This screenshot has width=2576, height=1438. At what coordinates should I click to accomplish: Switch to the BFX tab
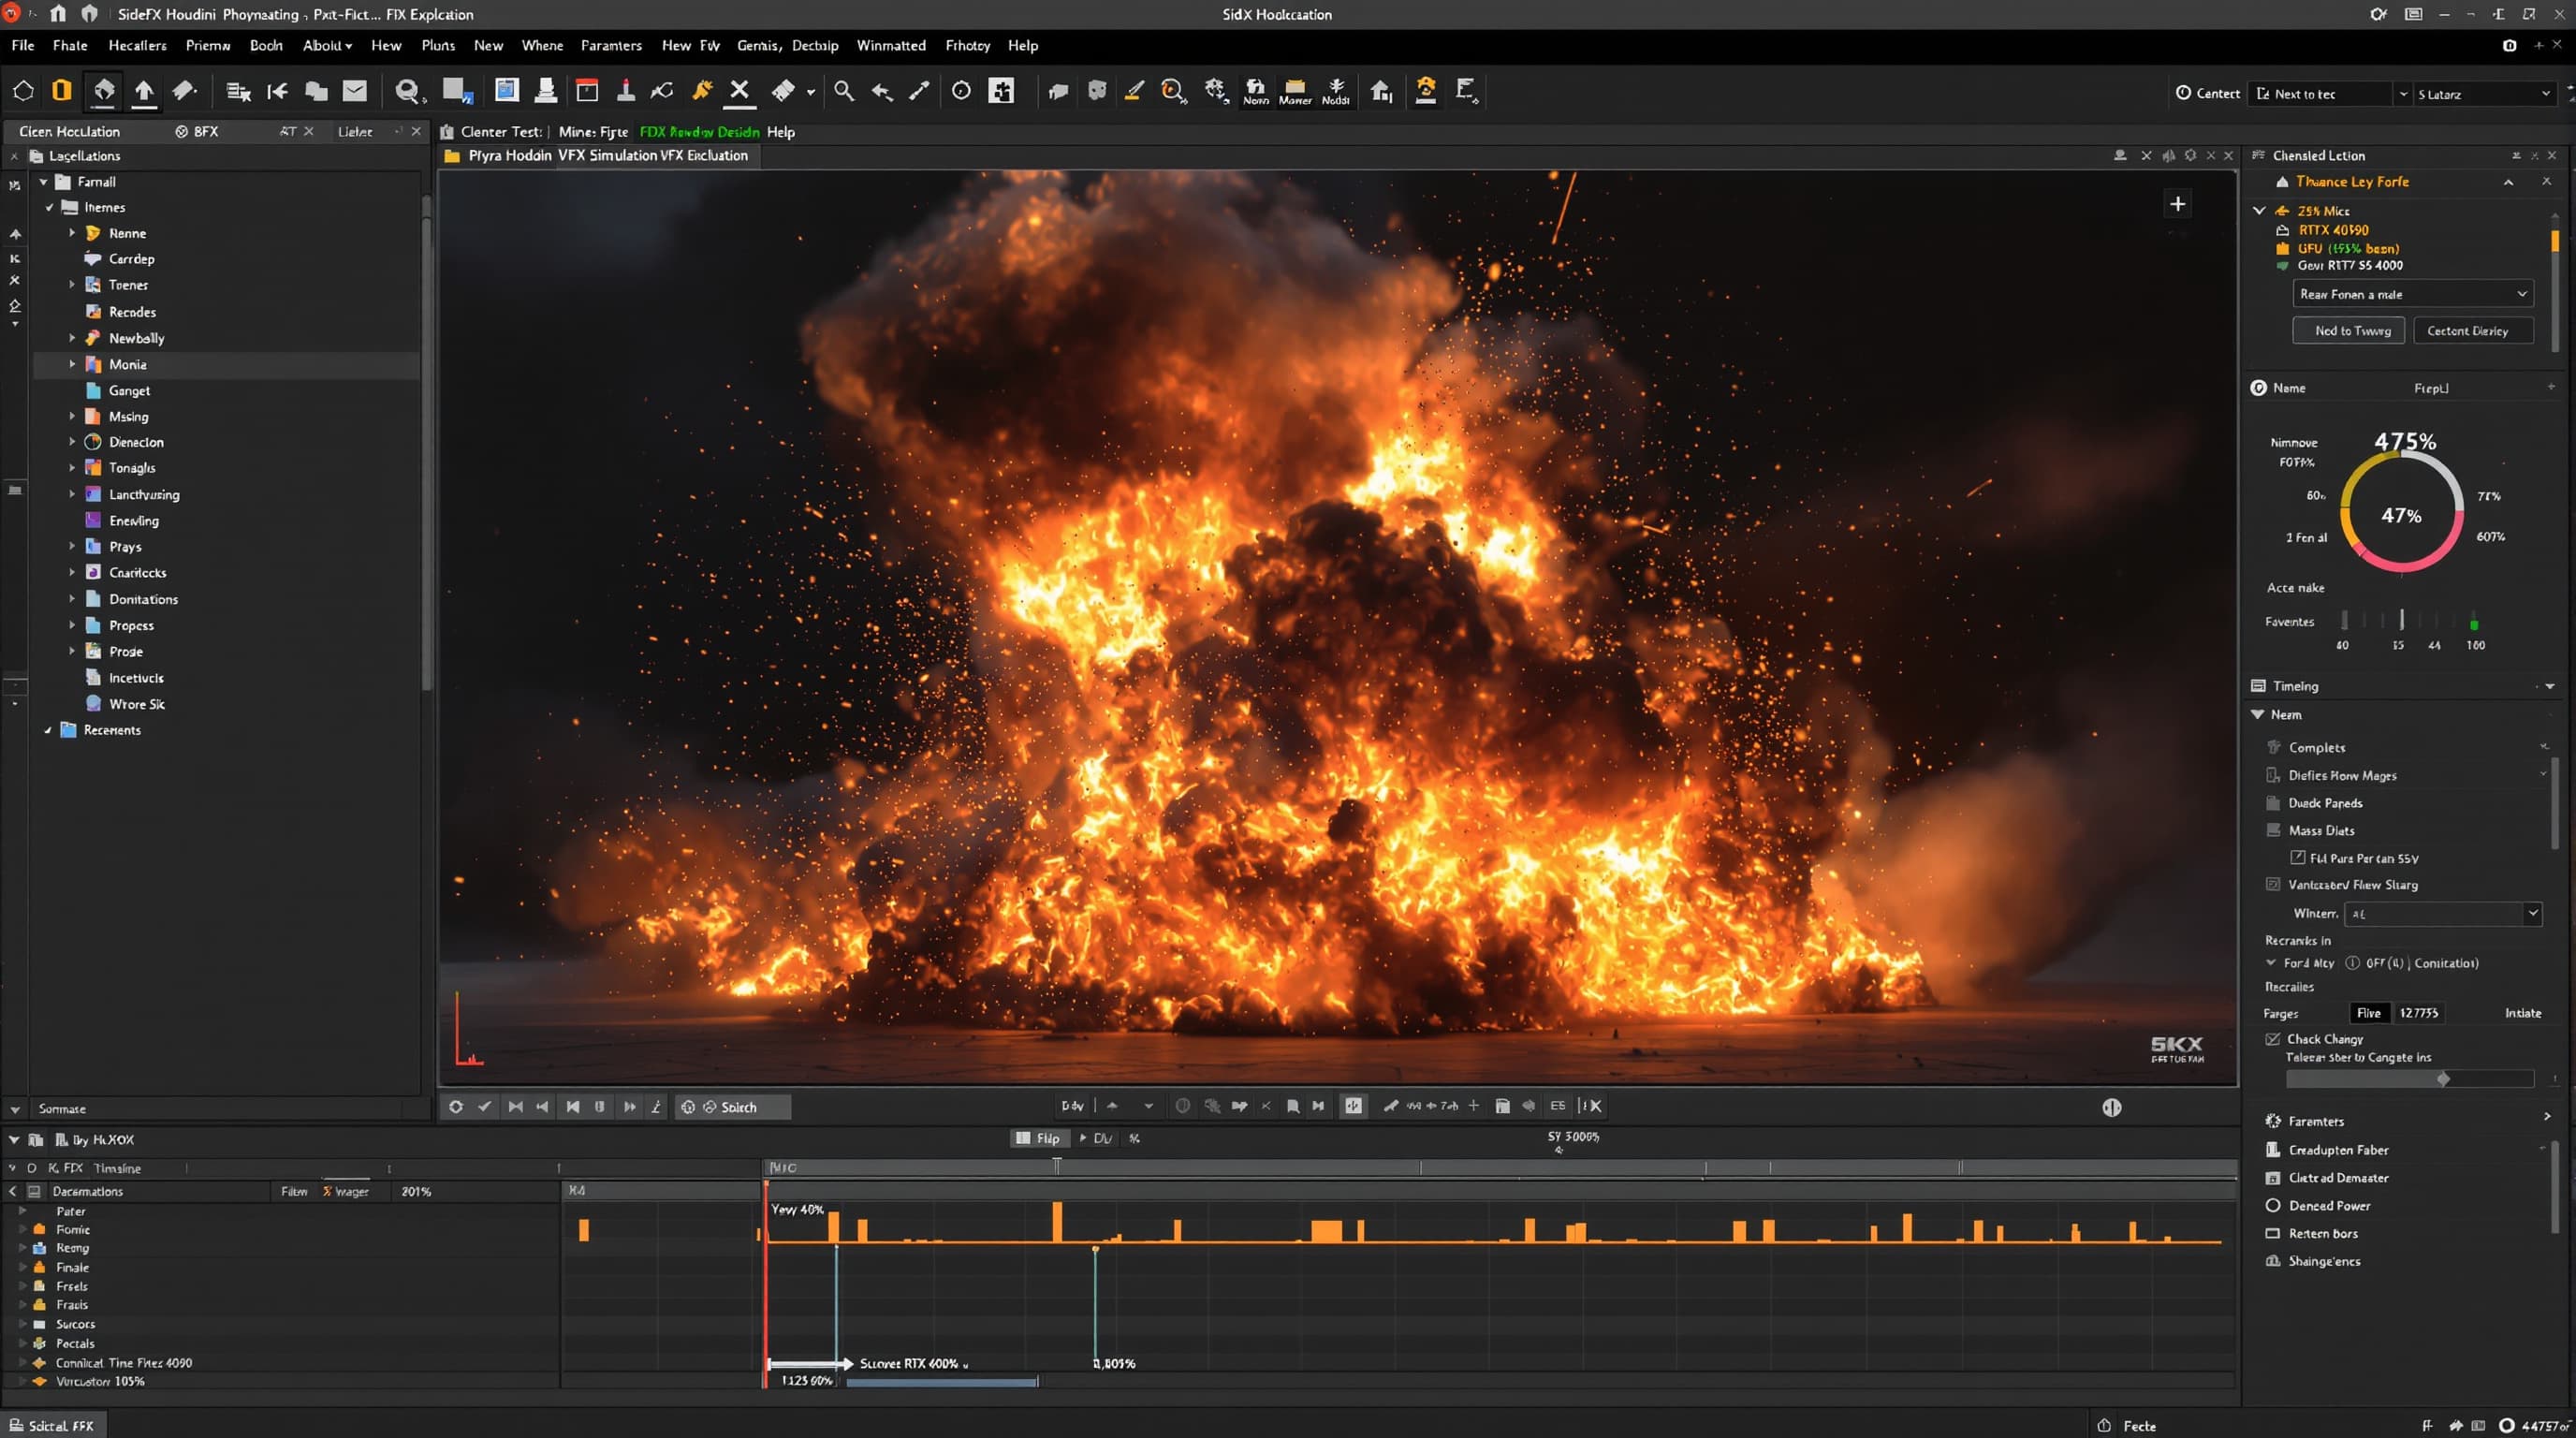(200, 131)
